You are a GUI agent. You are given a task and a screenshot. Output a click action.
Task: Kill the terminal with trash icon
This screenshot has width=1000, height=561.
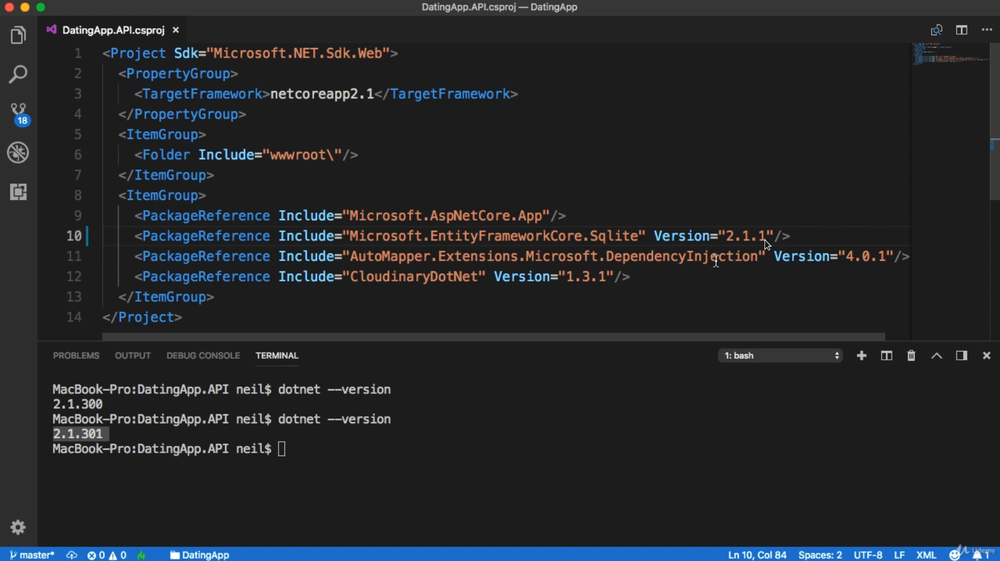tap(911, 356)
